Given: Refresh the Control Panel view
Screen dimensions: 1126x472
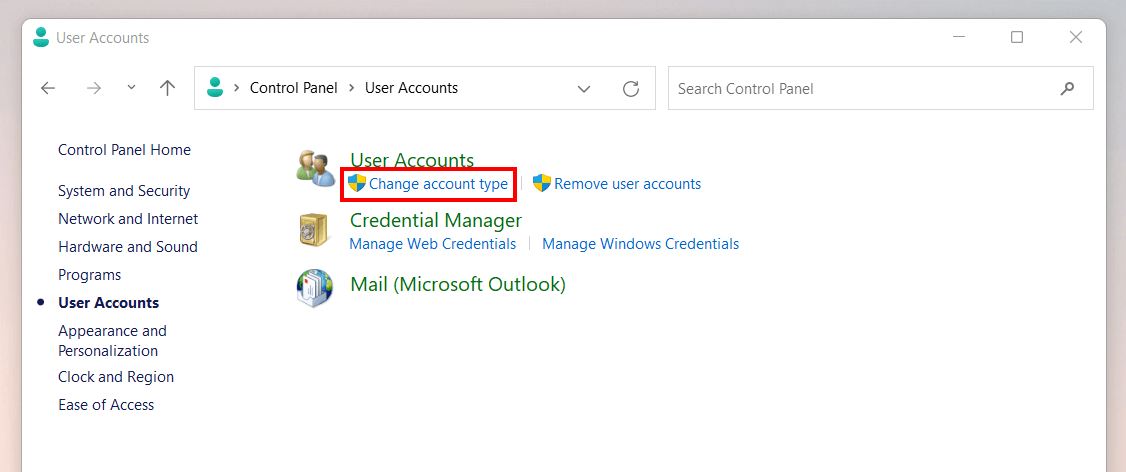Looking at the screenshot, I should pos(631,88).
